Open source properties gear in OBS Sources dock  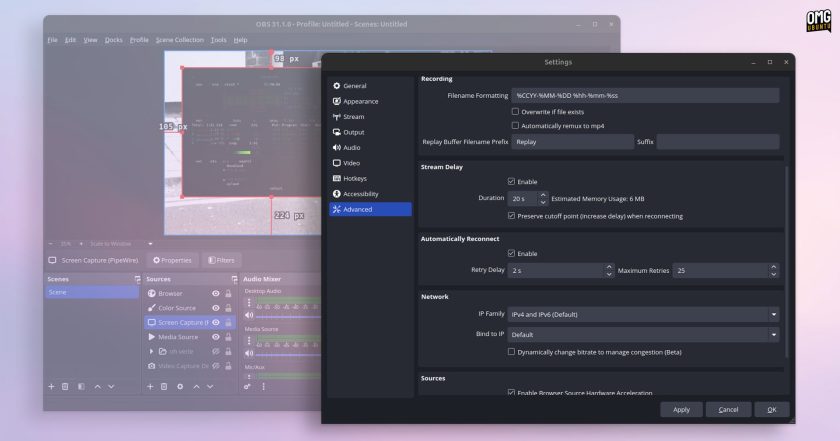coord(180,386)
